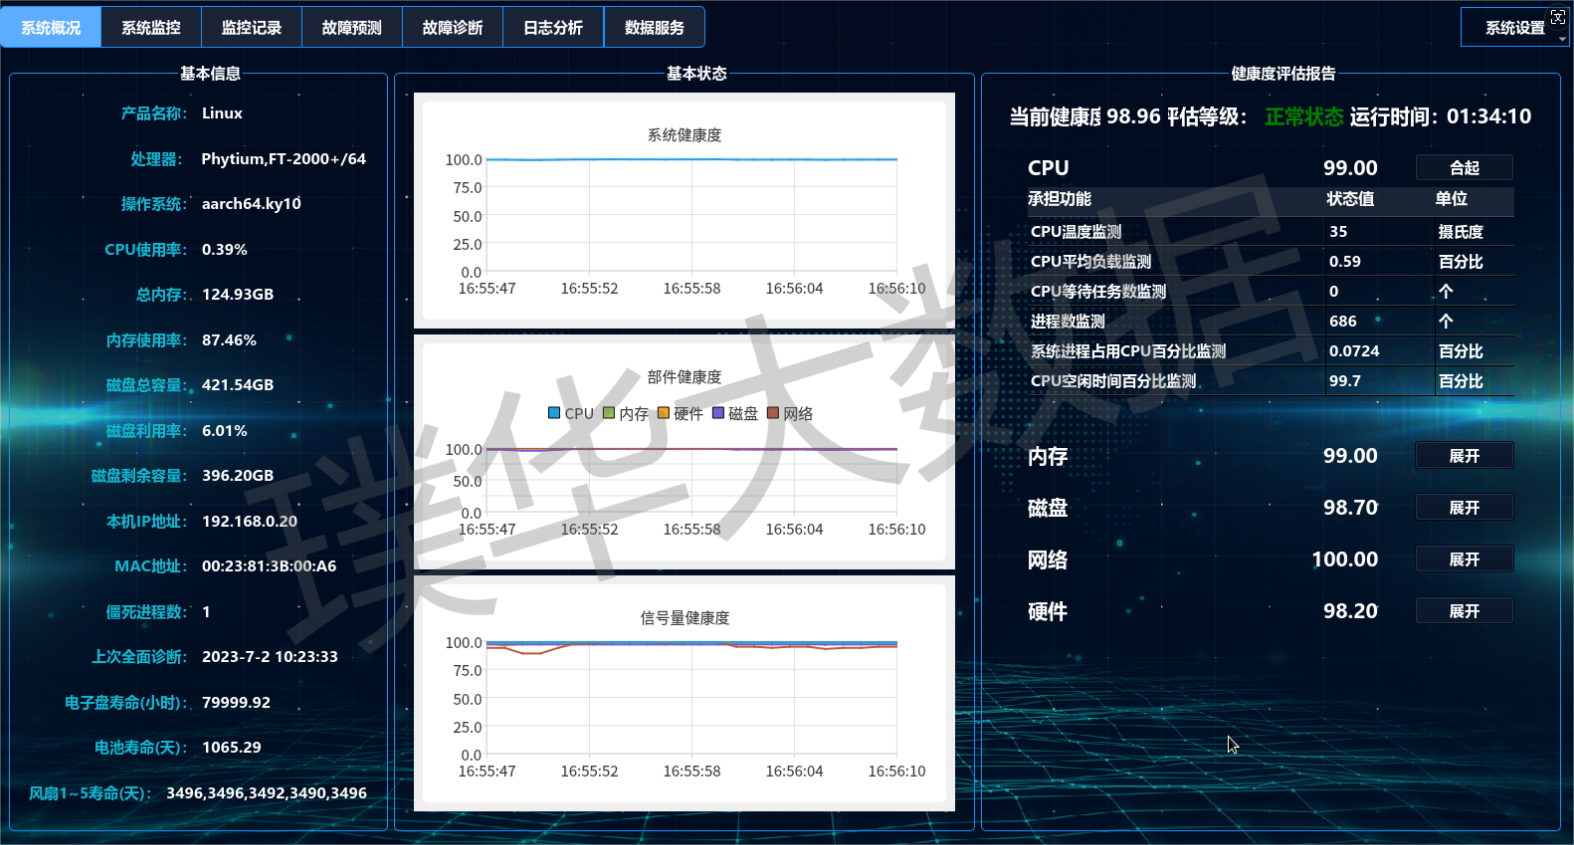Screen dimensions: 1574x845
Task: Open the 监控记录 tab
Action: (251, 27)
